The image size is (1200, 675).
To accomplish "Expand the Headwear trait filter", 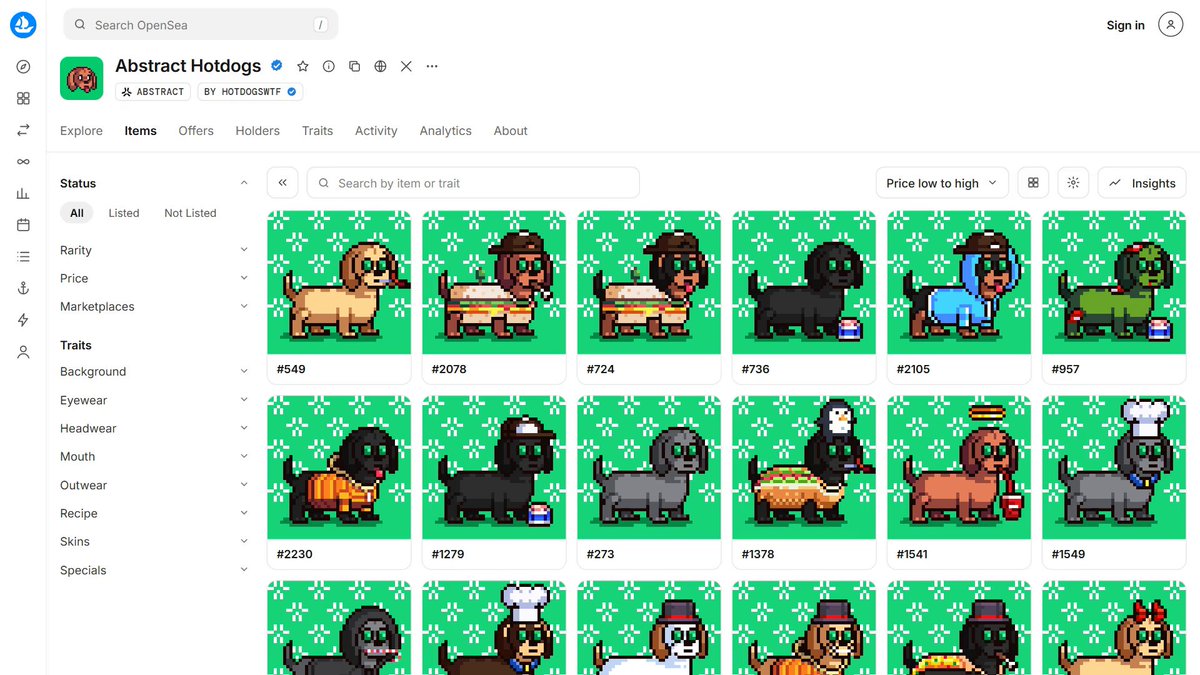I will [154, 429].
